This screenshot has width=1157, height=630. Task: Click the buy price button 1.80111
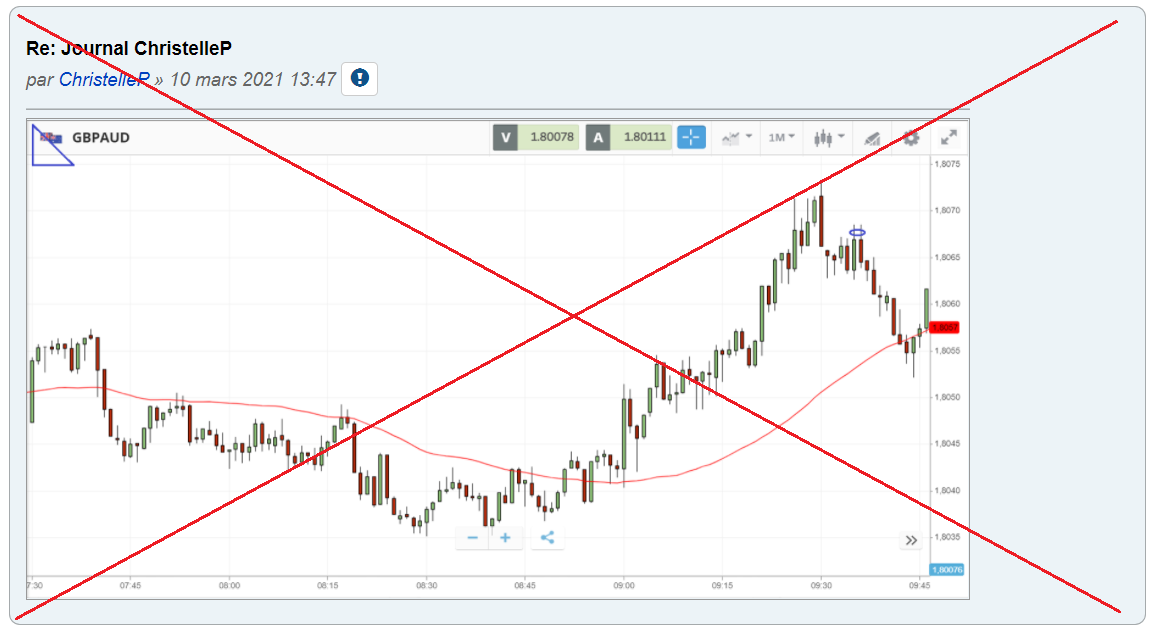click(629, 137)
